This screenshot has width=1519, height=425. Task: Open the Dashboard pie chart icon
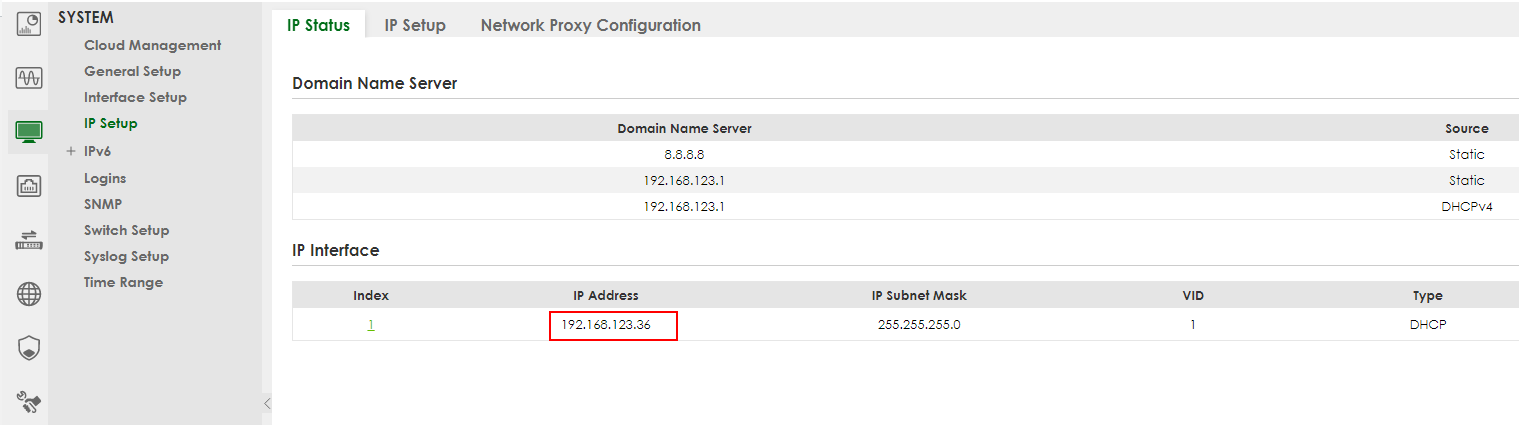pyautogui.click(x=28, y=23)
